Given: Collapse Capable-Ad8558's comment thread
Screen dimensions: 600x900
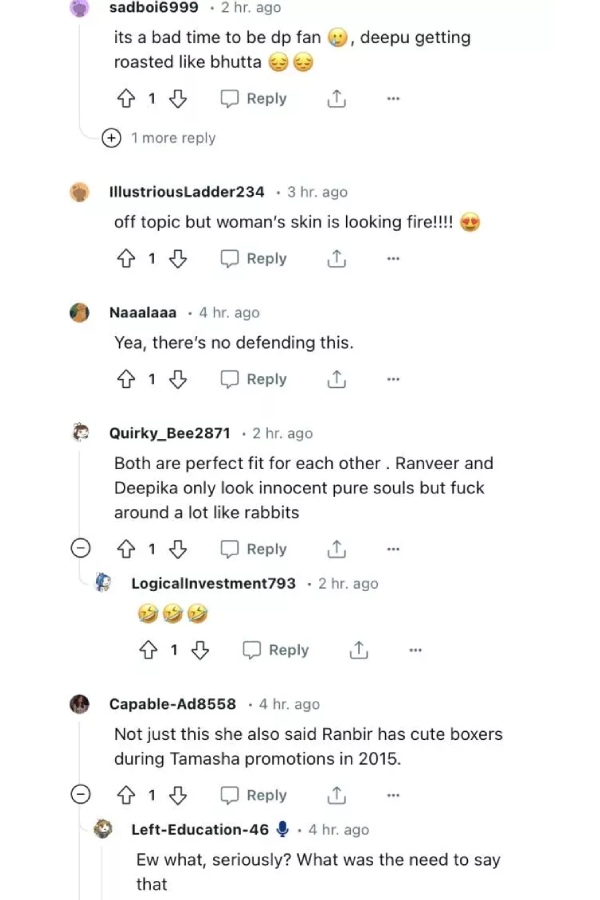Looking at the screenshot, I should (x=83, y=795).
